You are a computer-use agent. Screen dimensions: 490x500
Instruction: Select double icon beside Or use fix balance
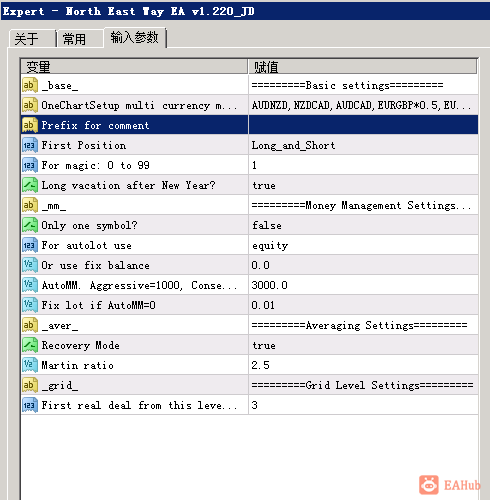(x=30, y=265)
